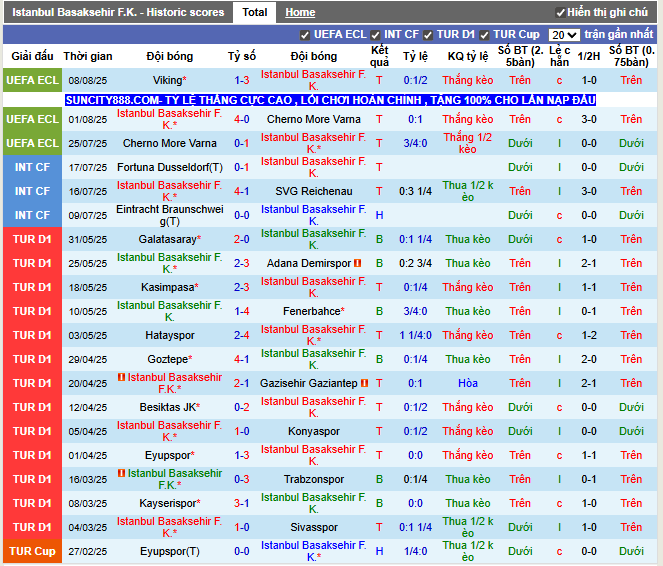Click the 0-3 score against Trabzonspor
This screenshot has width=663, height=566.
242,479
